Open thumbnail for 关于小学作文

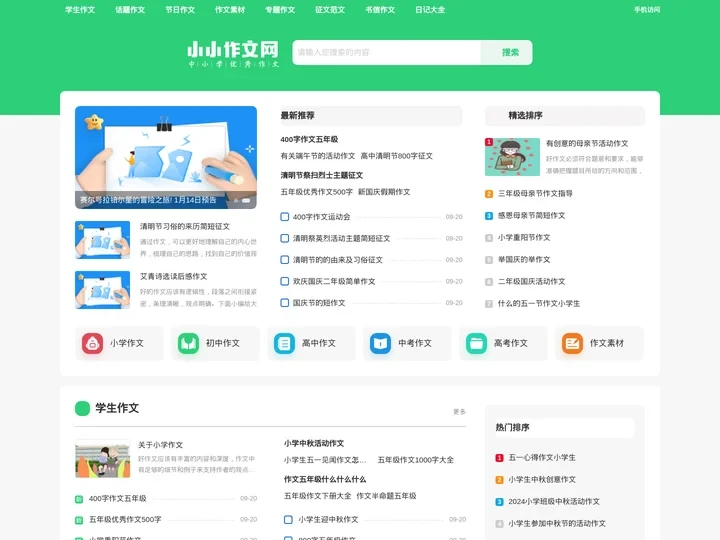click(x=102, y=458)
